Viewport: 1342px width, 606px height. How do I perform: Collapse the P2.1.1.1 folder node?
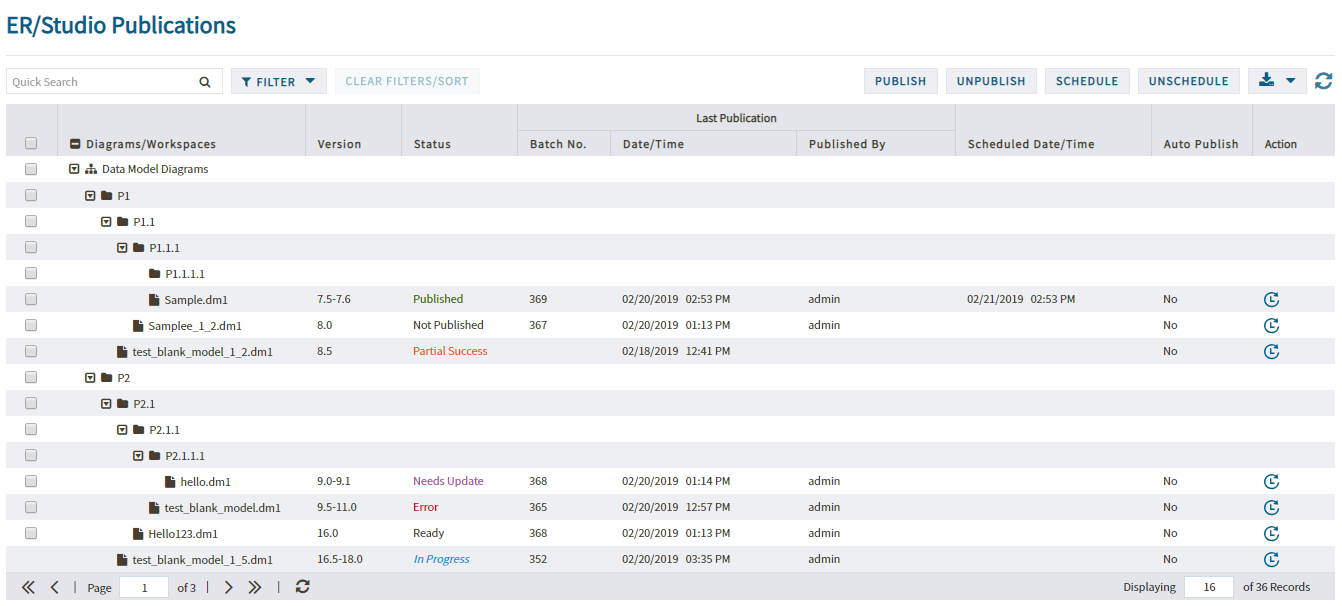point(138,455)
